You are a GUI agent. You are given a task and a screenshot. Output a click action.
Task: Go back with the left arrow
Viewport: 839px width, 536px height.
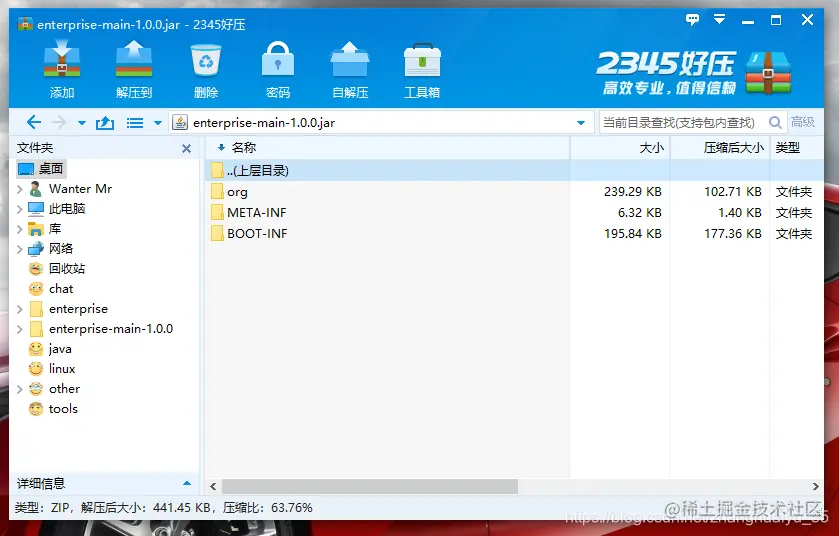(x=34, y=122)
